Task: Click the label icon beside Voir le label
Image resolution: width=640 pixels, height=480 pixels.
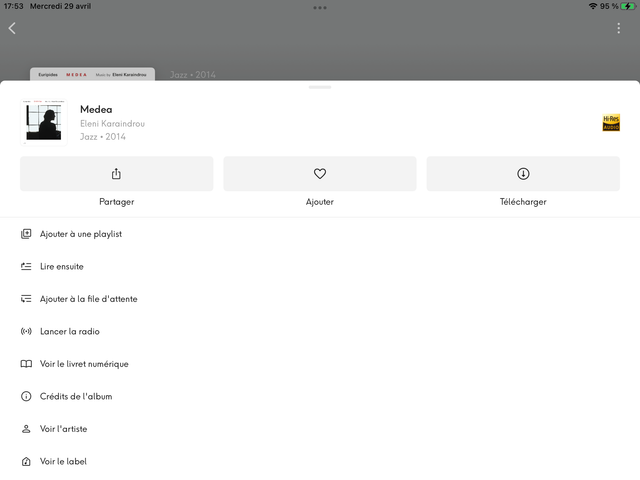Action: (x=26, y=461)
